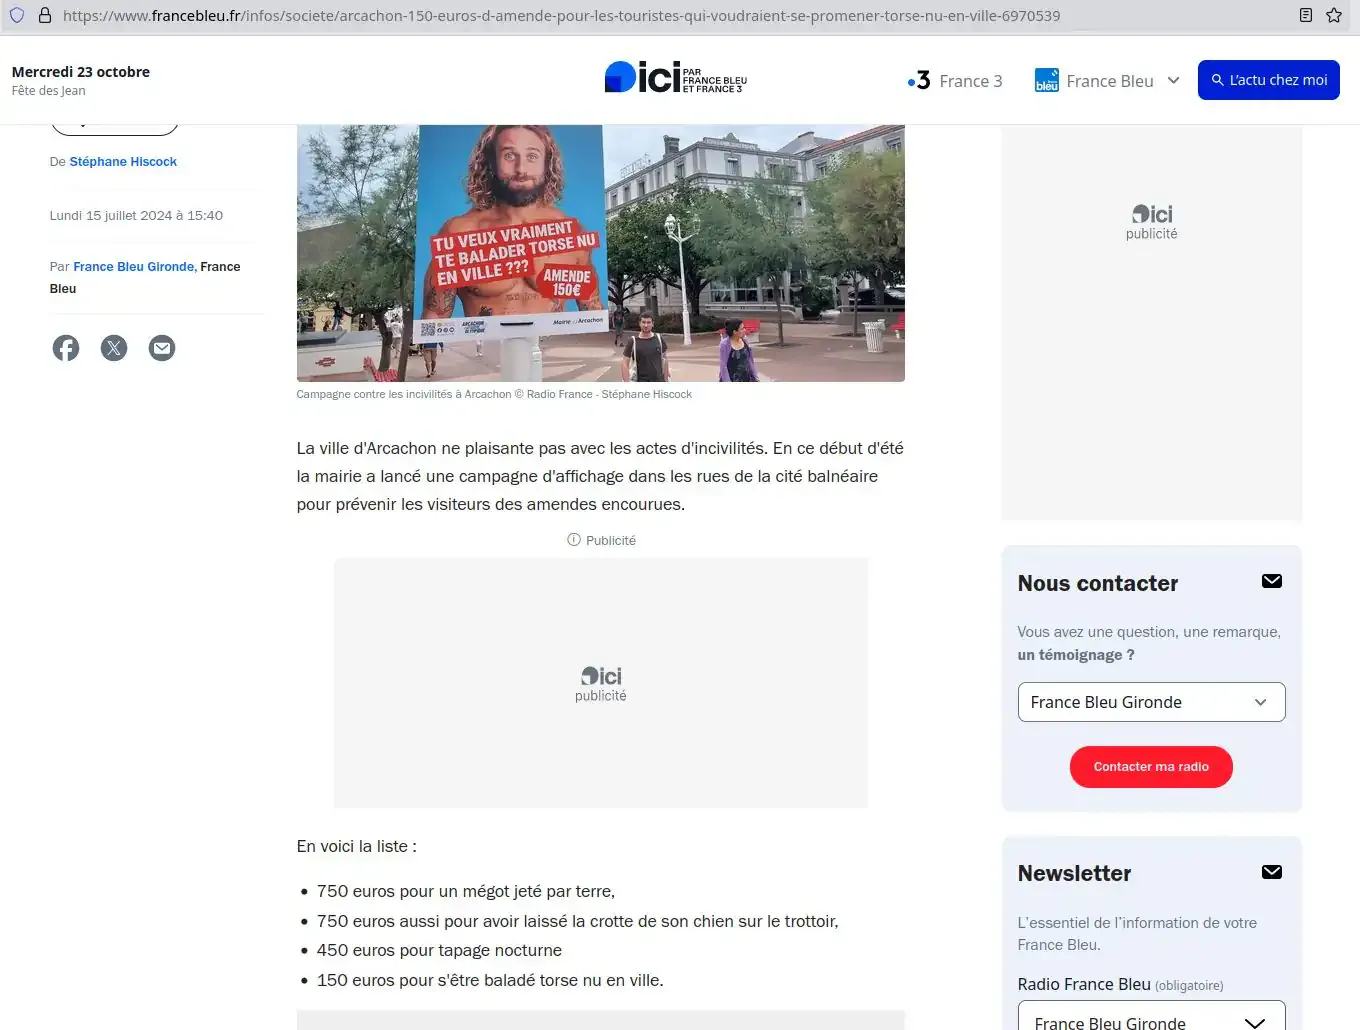Image resolution: width=1360 pixels, height=1030 pixels.
Task: Open France Bleu Gironde source link
Action: click(133, 267)
